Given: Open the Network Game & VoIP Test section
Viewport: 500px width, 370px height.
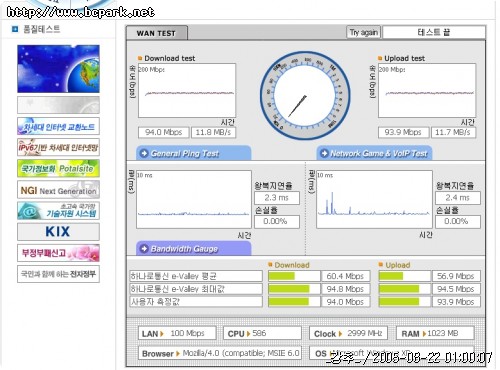Looking at the screenshot, I should click(x=374, y=153).
